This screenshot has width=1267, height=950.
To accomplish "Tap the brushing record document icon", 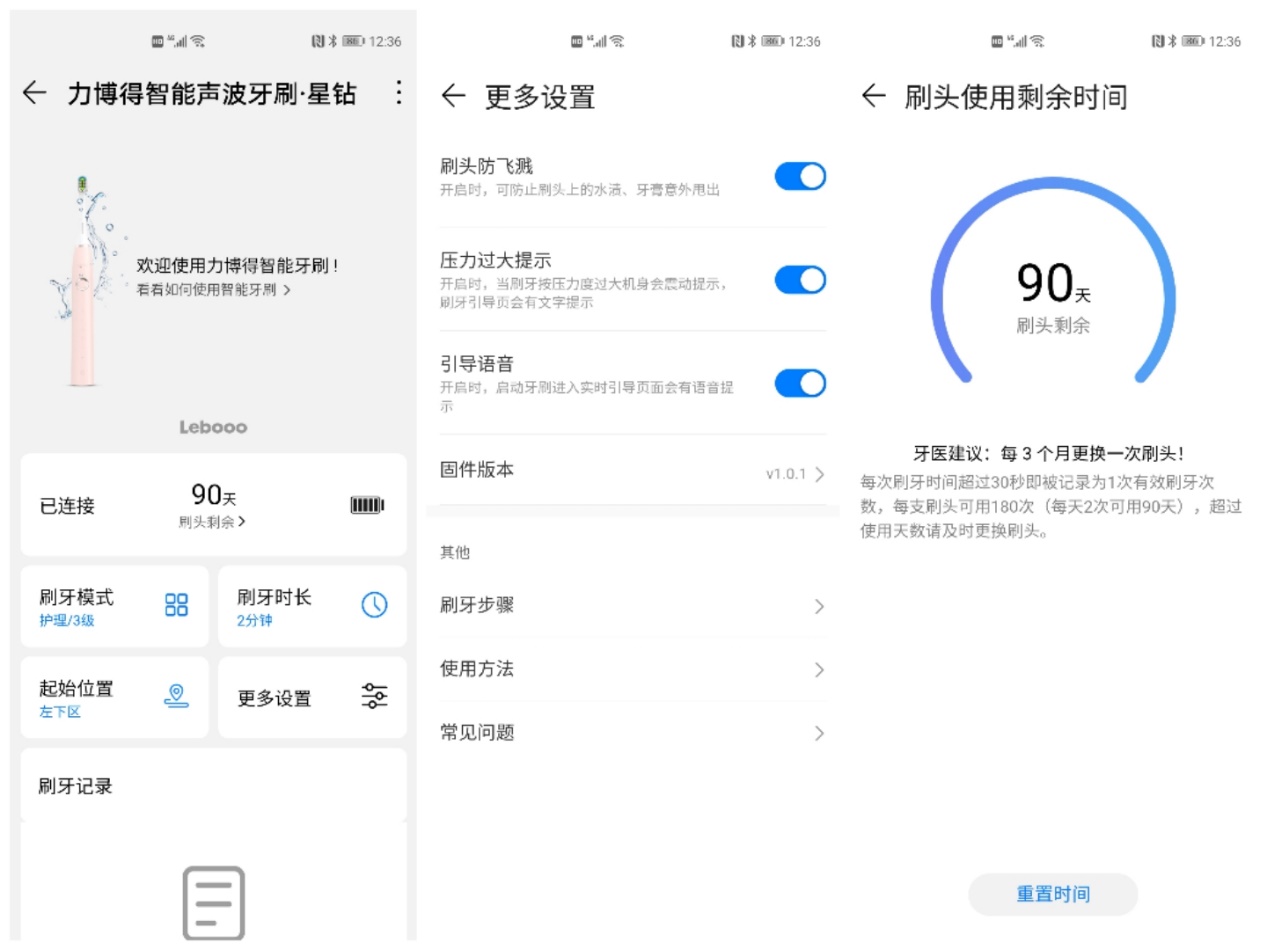I will pyautogui.click(x=212, y=902).
